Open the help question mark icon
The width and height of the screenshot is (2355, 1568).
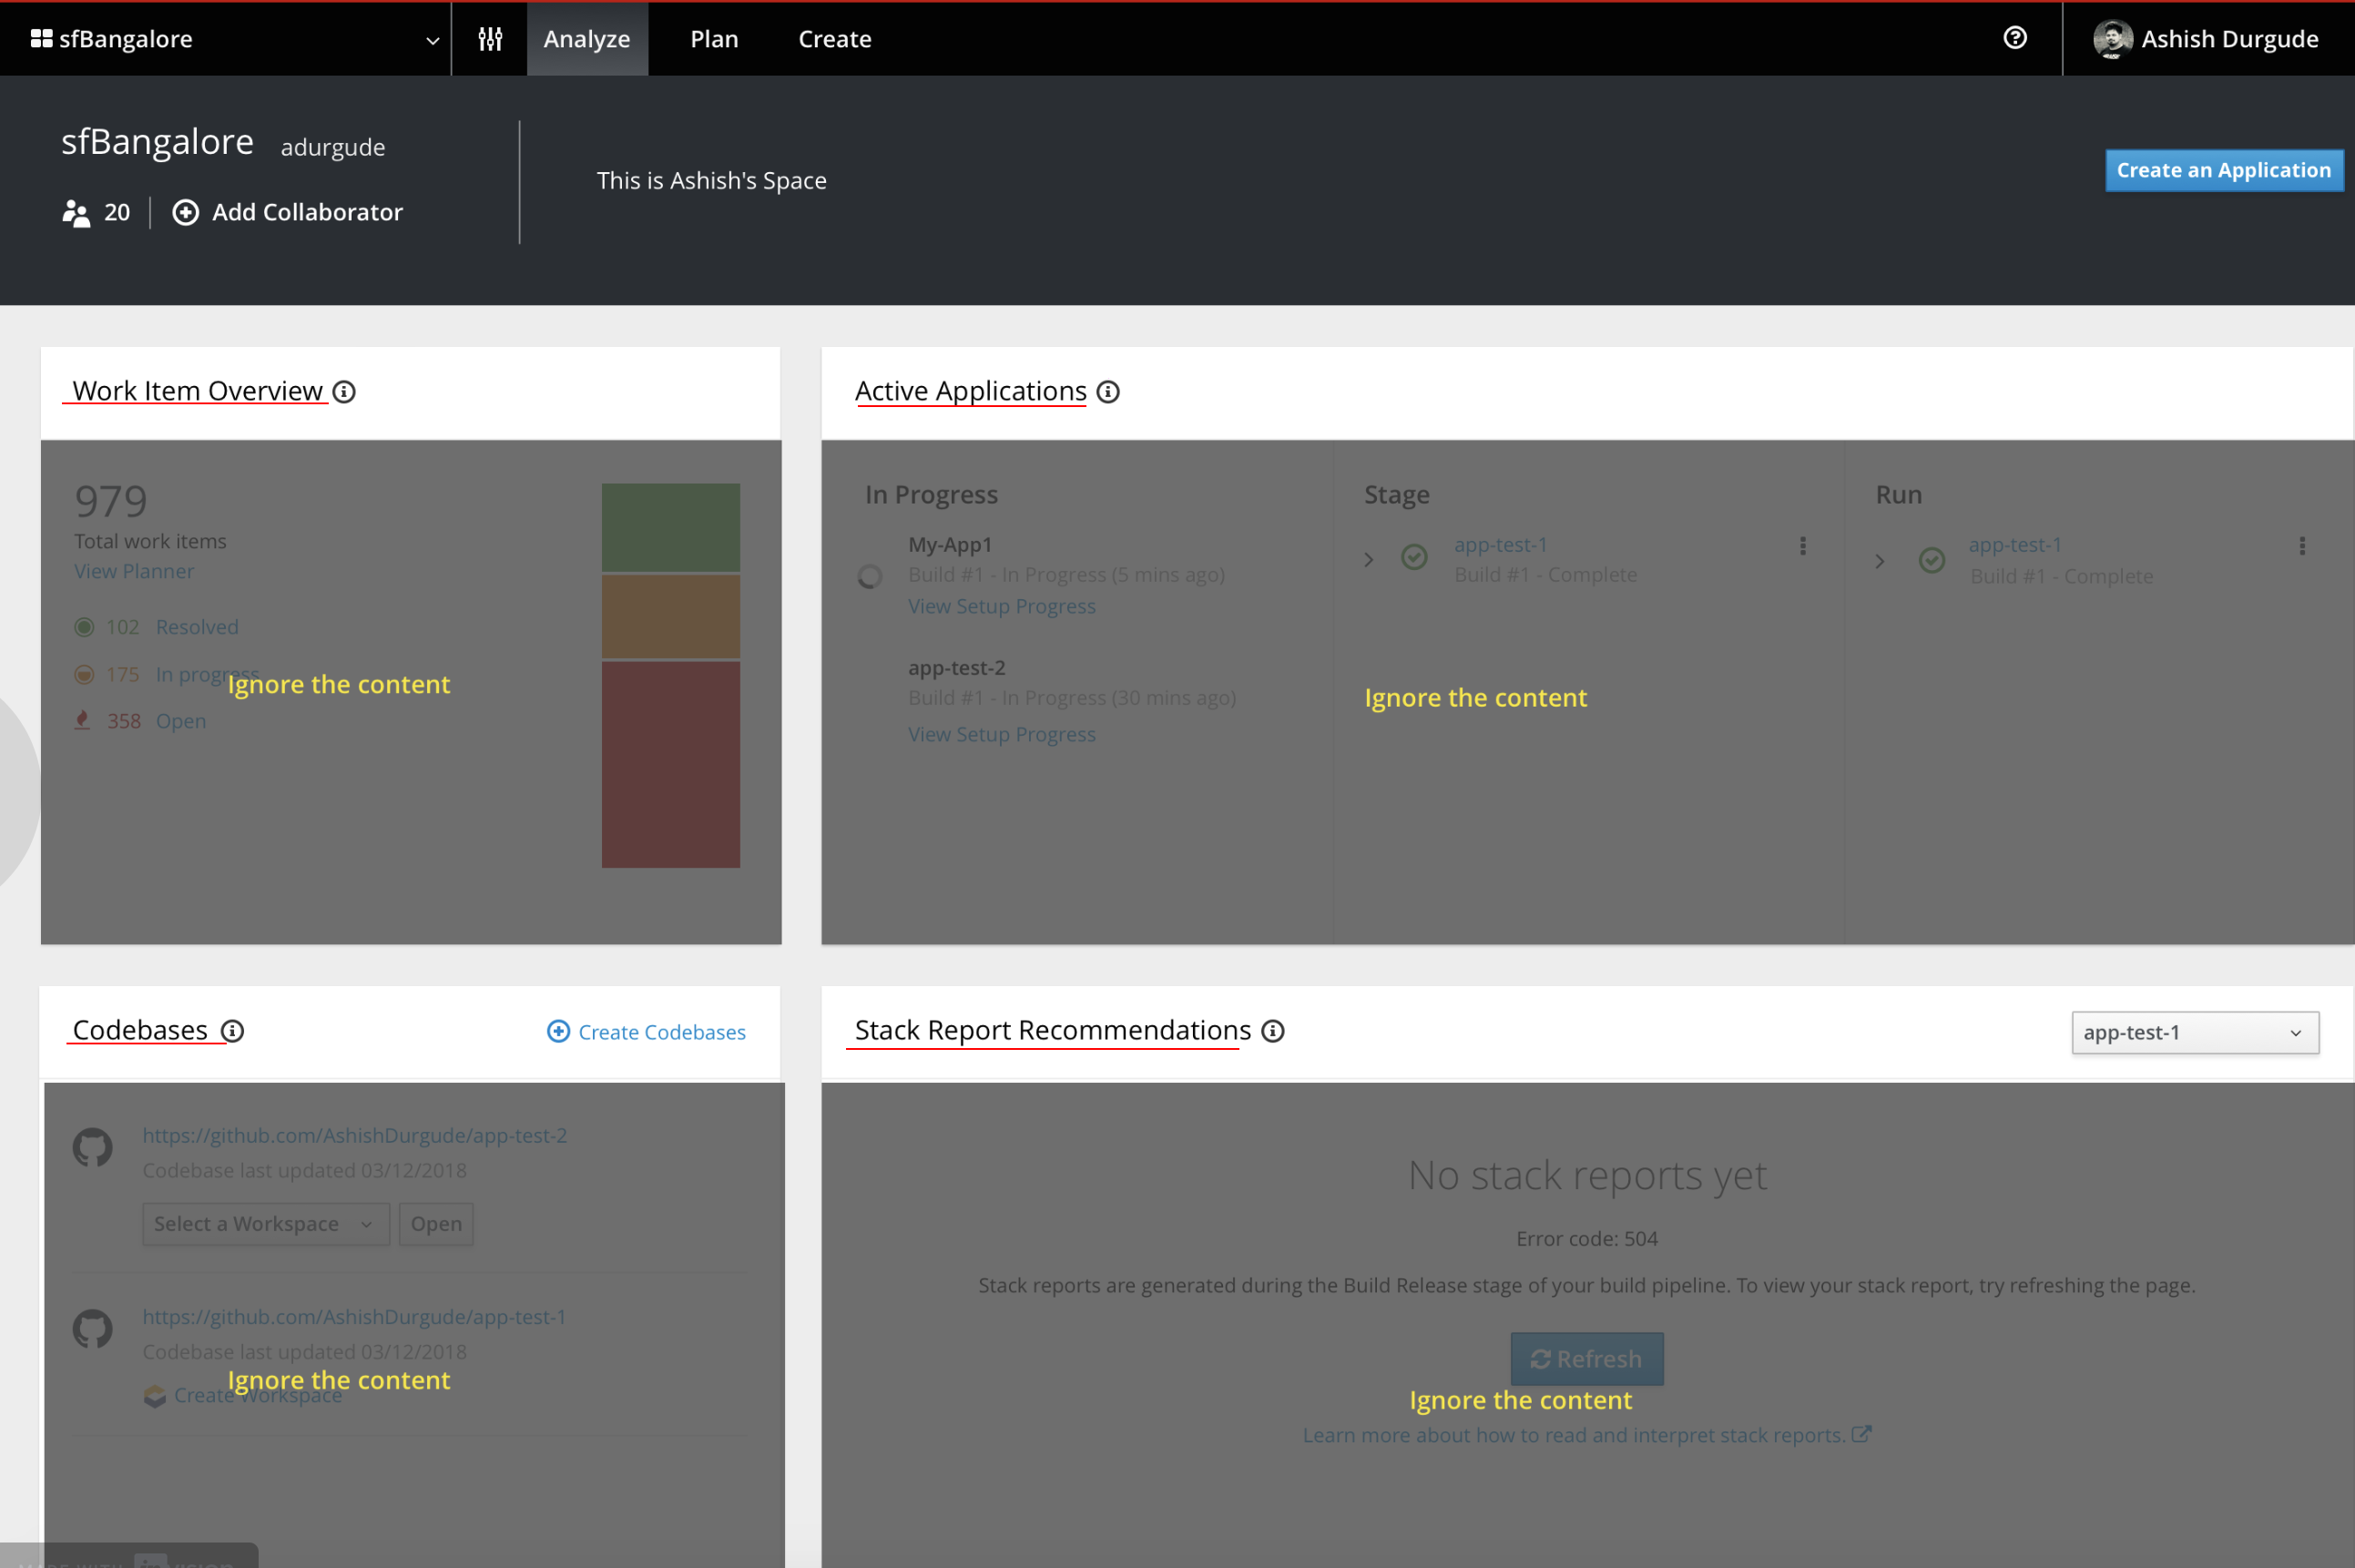2015,38
